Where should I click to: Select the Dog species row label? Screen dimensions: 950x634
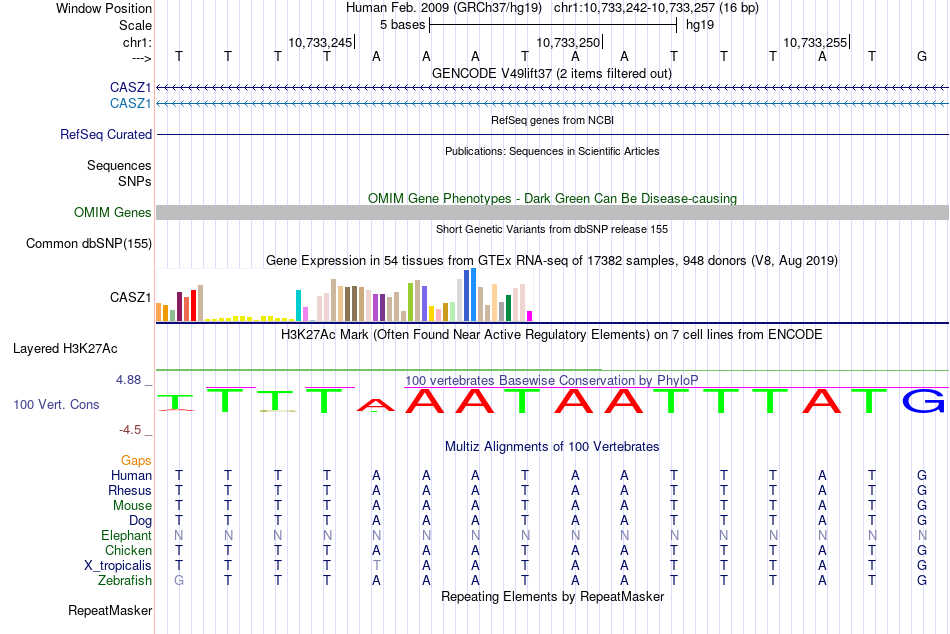click(141, 520)
